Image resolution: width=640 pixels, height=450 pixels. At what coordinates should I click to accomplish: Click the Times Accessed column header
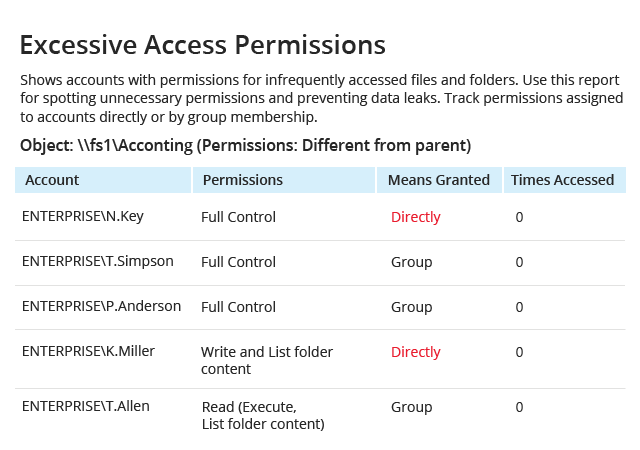tap(562, 180)
